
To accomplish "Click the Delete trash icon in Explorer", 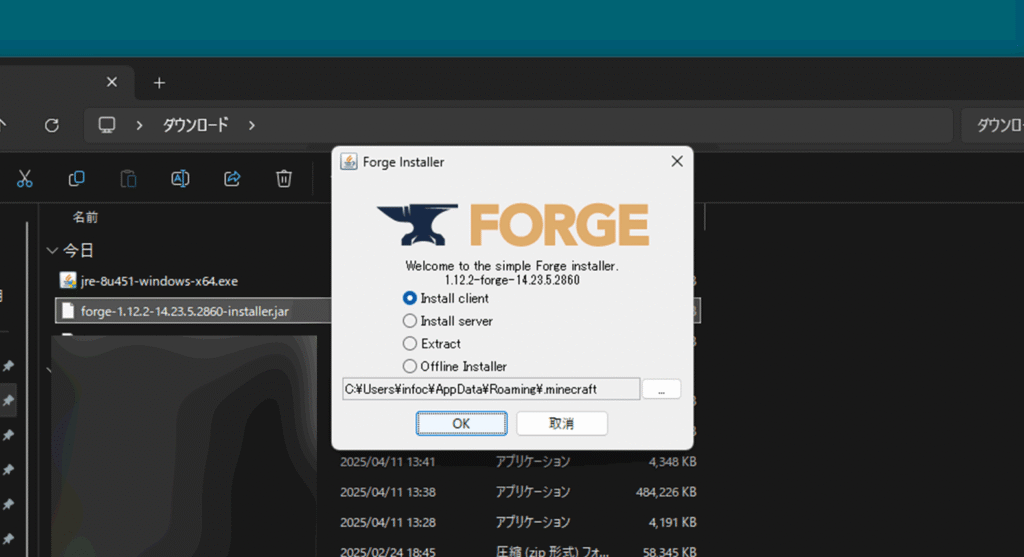I will pyautogui.click(x=283, y=178).
